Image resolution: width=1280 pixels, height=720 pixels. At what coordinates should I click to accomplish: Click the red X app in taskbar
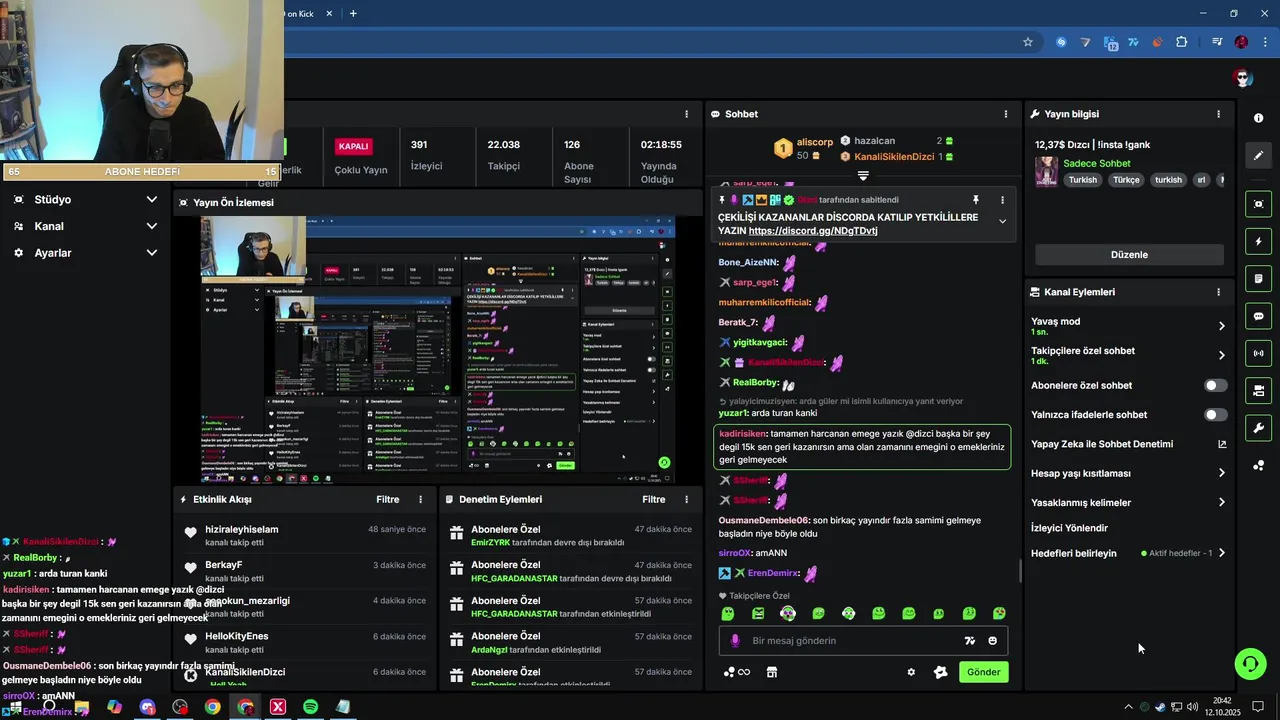coord(278,707)
